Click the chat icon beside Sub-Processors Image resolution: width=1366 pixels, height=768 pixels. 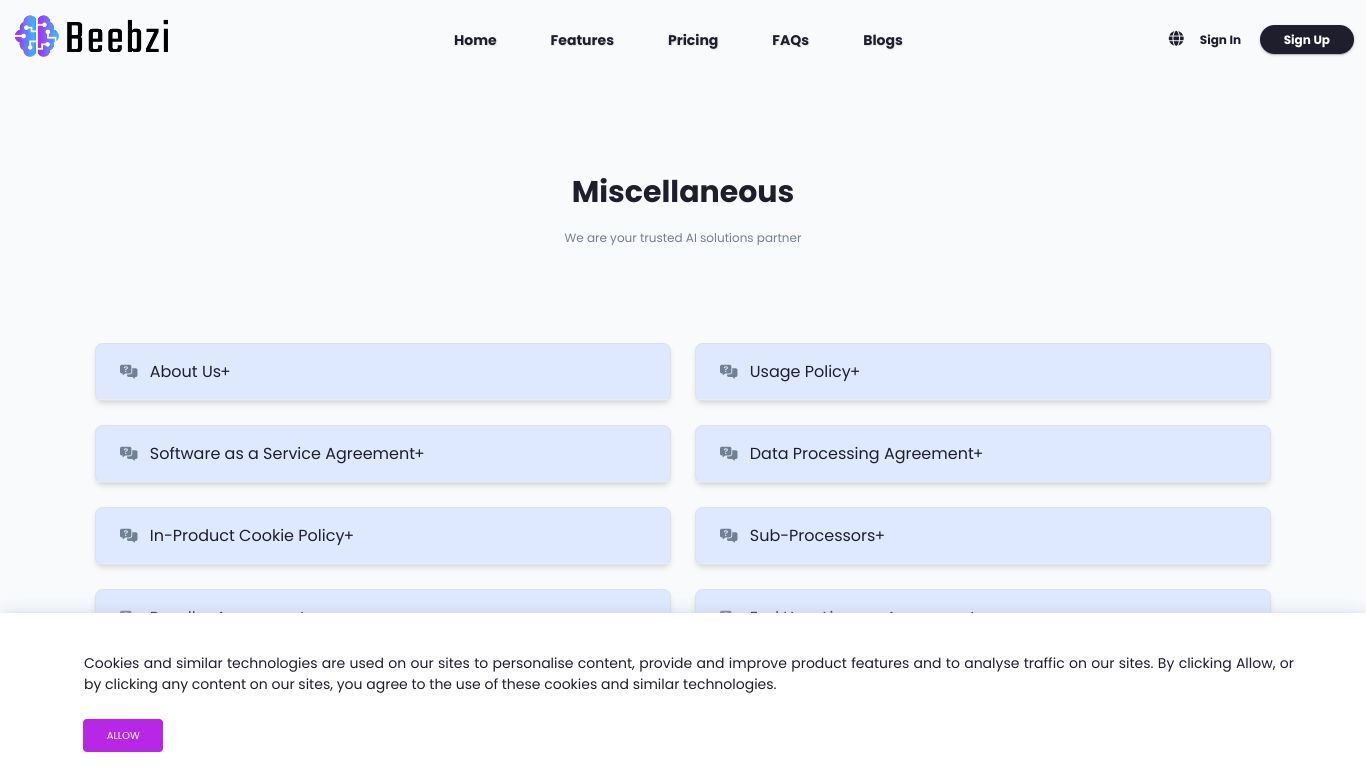point(729,535)
